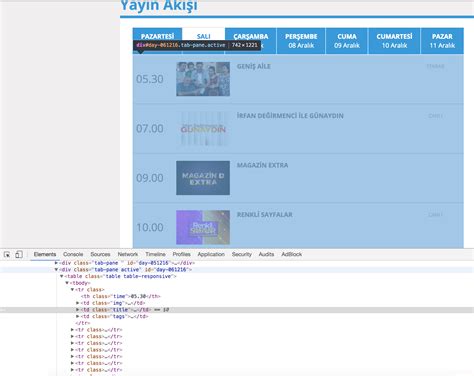Viewport: 474px width, 376px height.
Task: Activate the inspect element picker icon
Action: (7, 255)
